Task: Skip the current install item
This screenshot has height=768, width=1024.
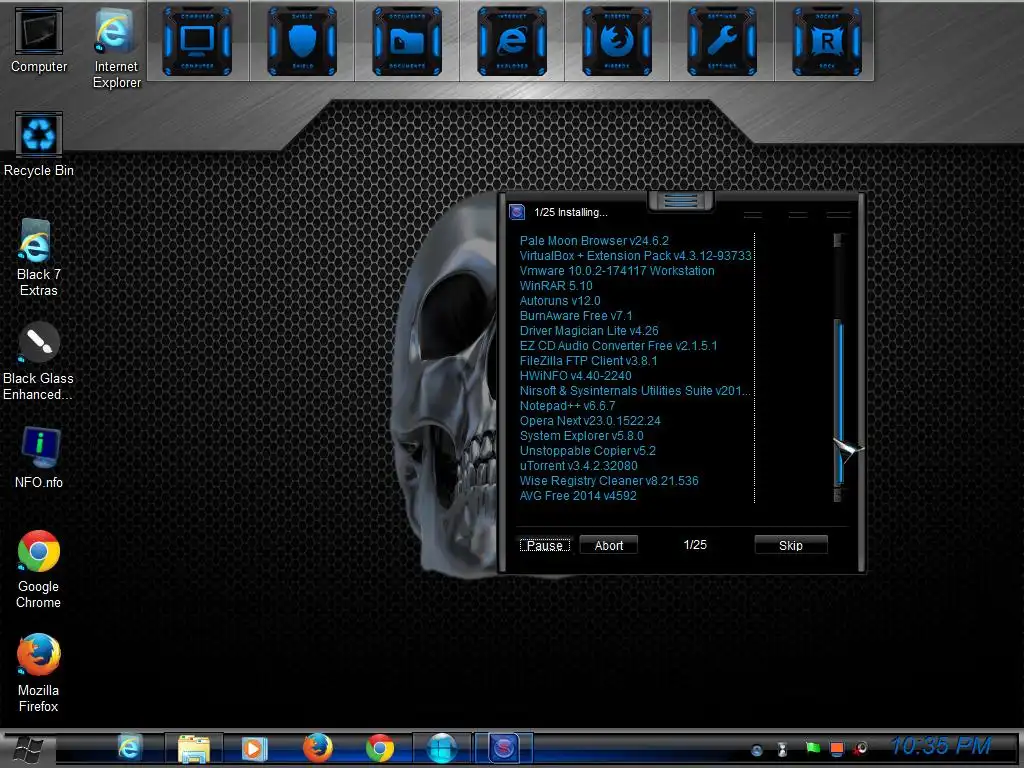Action: point(791,545)
